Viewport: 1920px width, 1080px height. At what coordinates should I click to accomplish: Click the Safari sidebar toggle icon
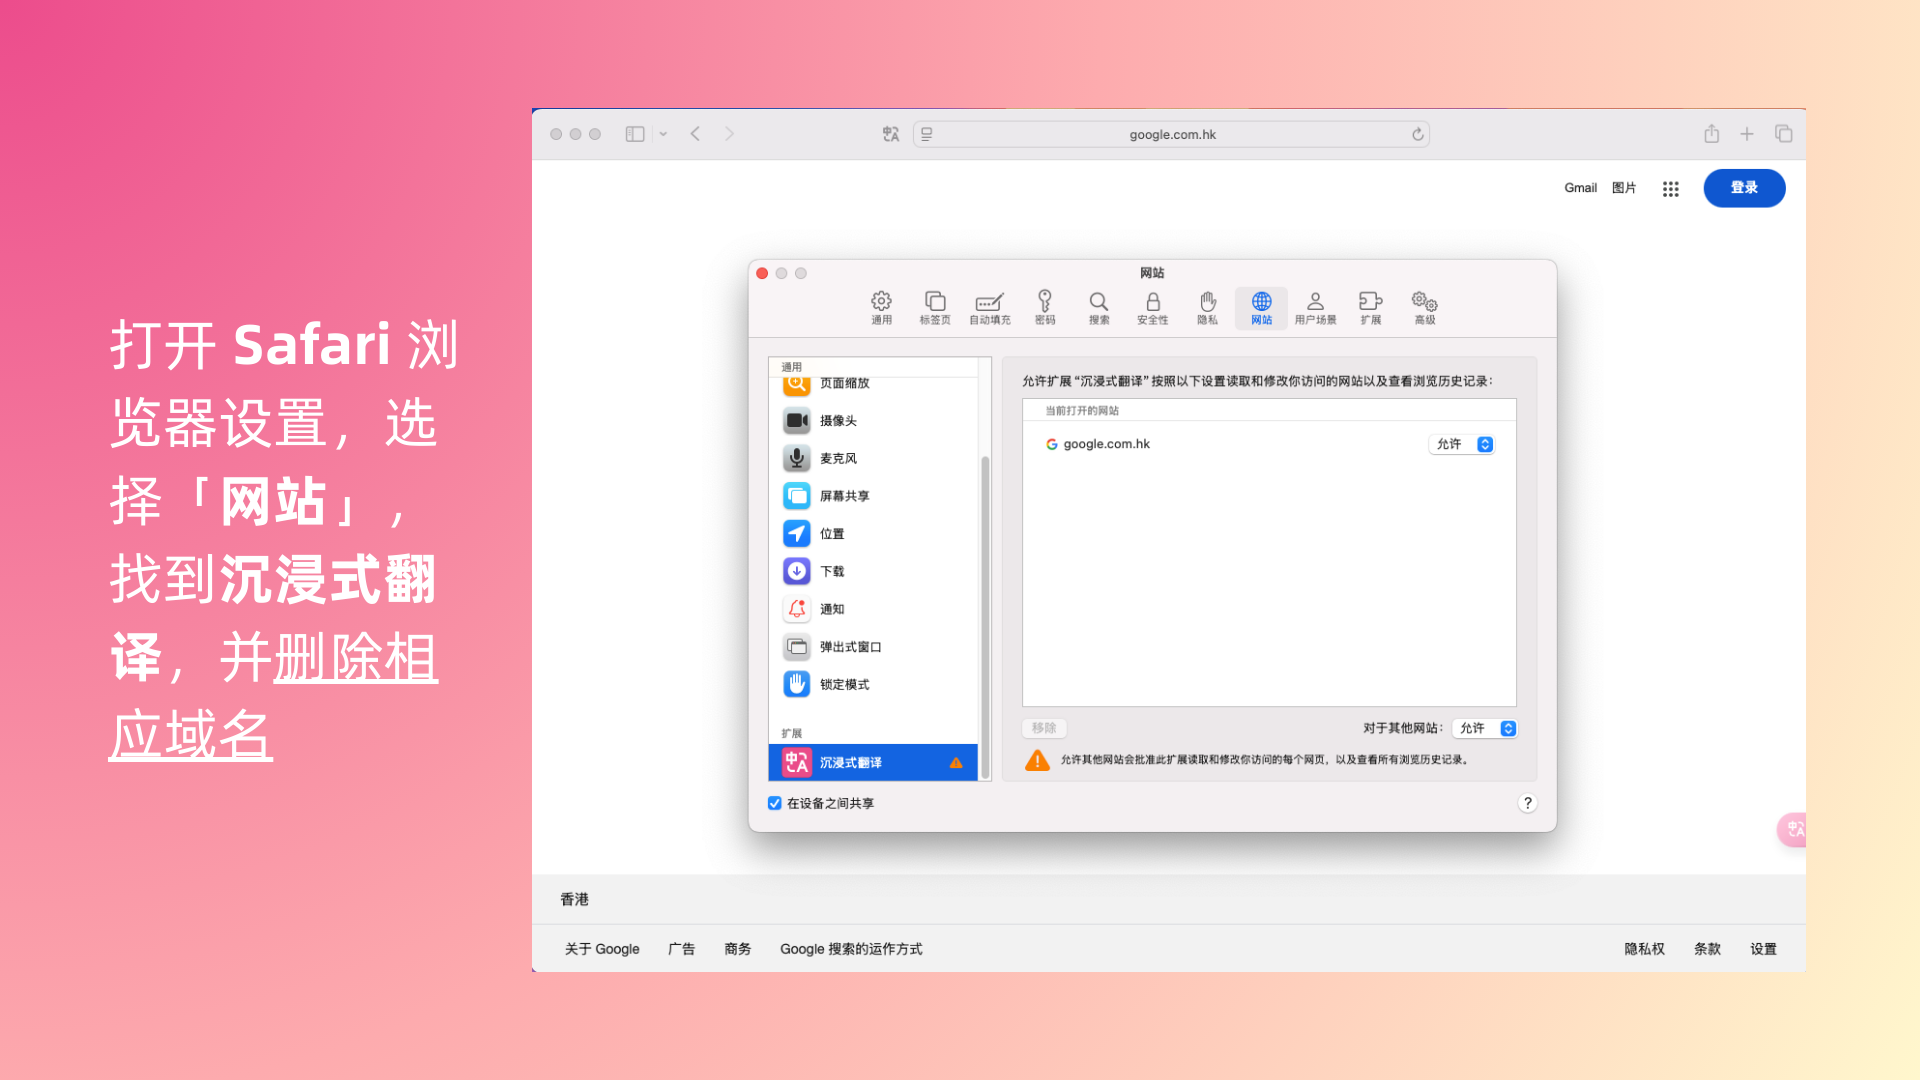click(x=635, y=134)
